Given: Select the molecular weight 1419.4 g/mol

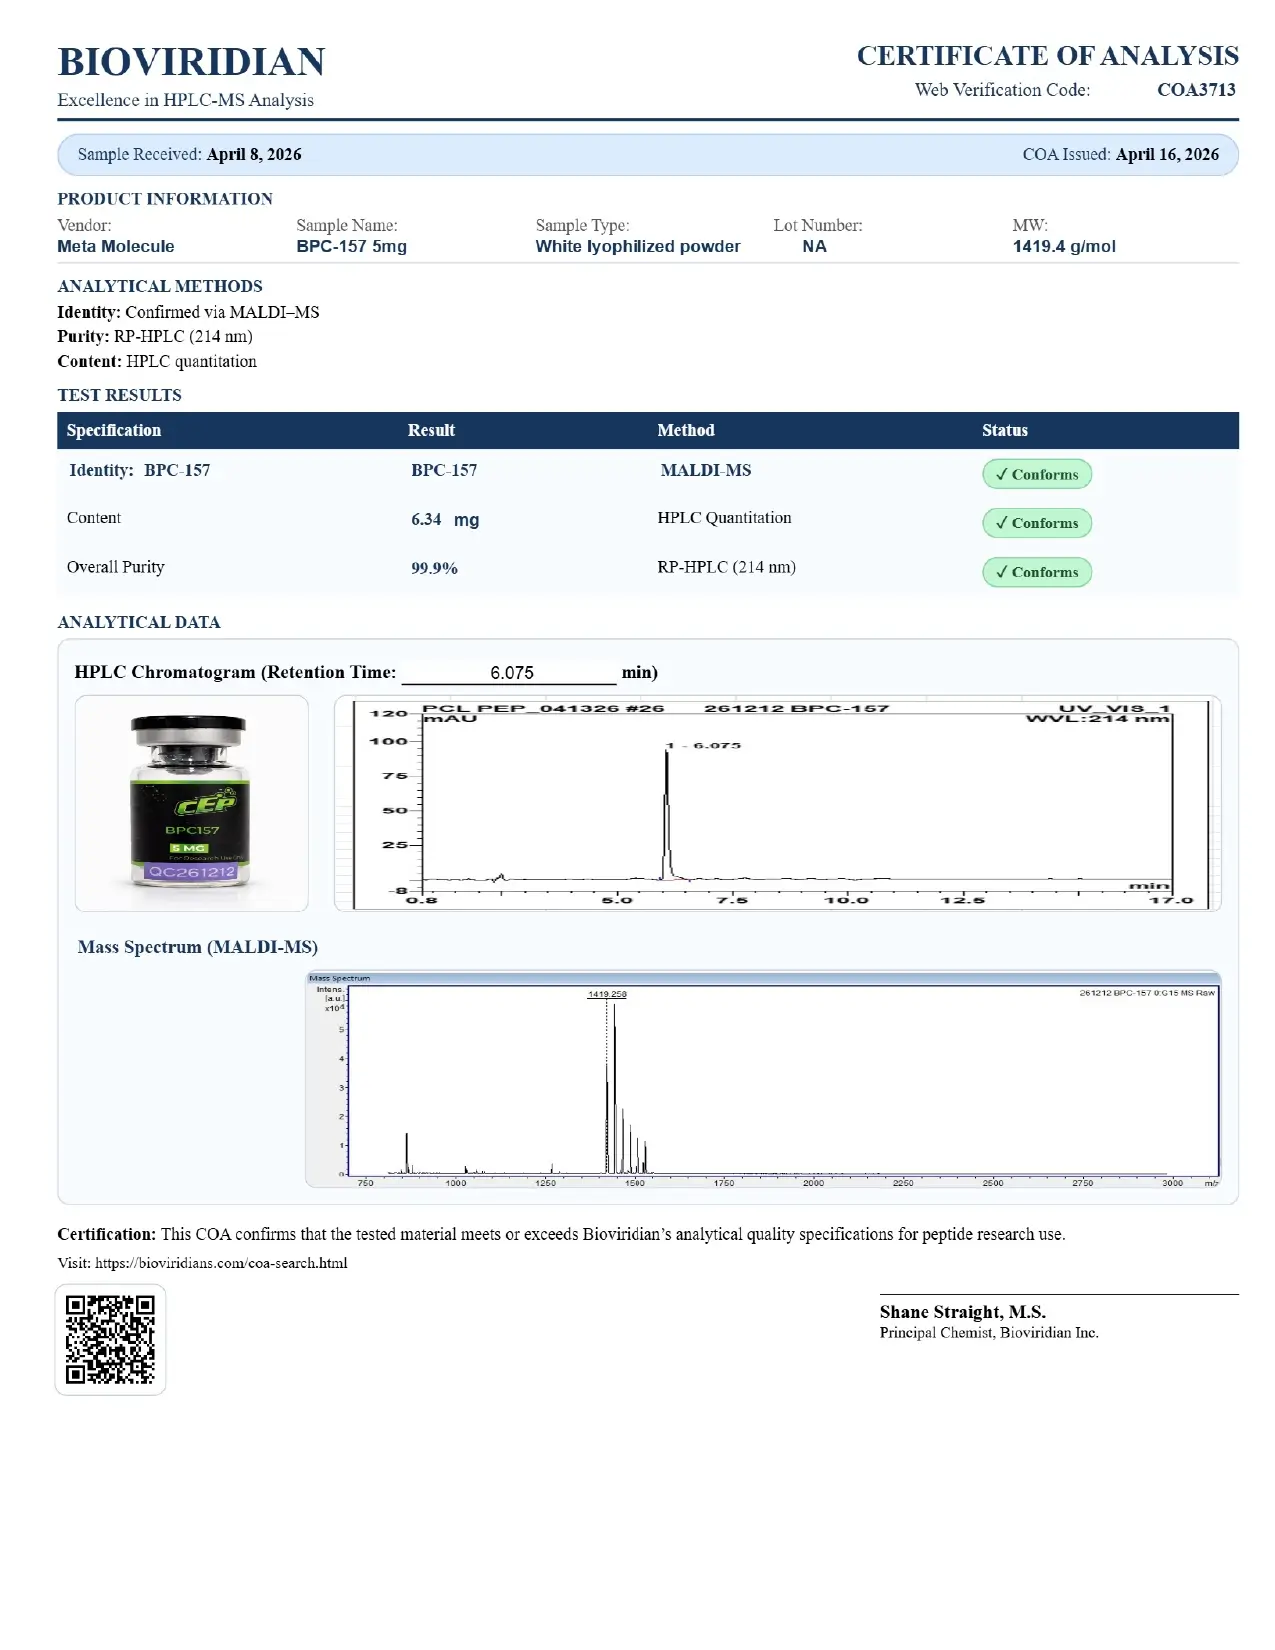Looking at the screenshot, I should tap(1064, 246).
